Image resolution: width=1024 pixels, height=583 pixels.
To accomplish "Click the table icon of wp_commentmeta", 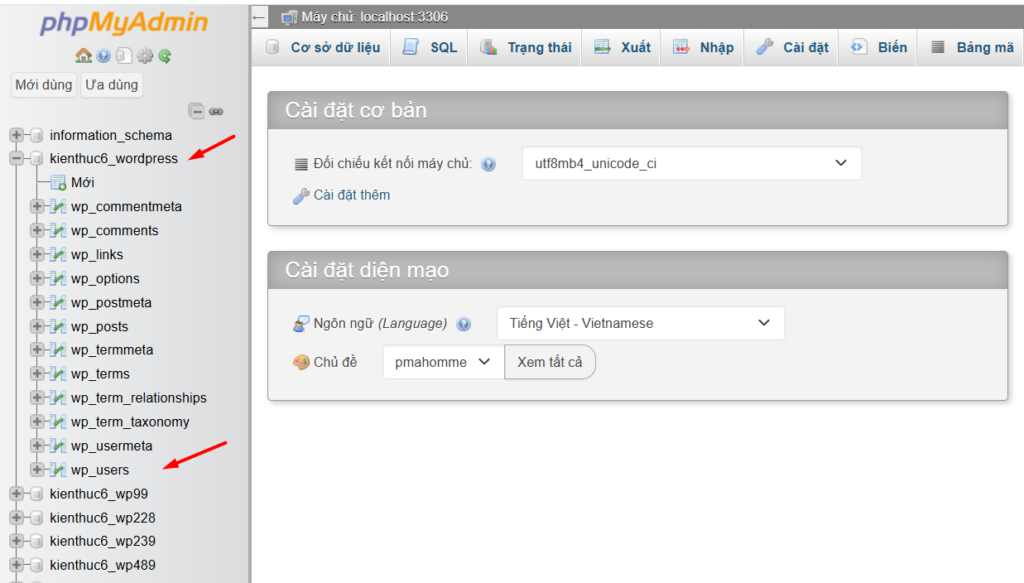I will click(x=58, y=207).
